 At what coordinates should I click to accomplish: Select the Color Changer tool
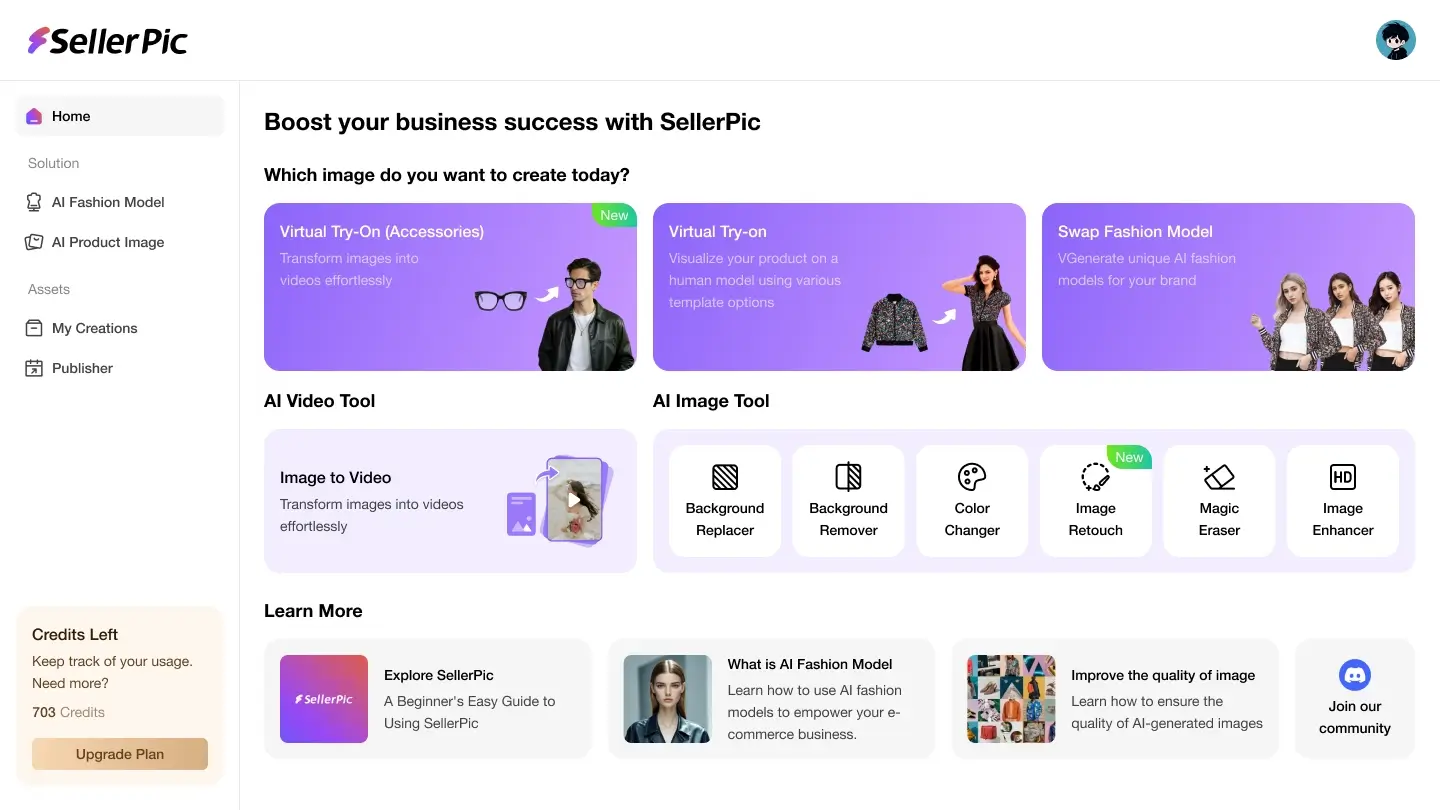tap(971, 500)
